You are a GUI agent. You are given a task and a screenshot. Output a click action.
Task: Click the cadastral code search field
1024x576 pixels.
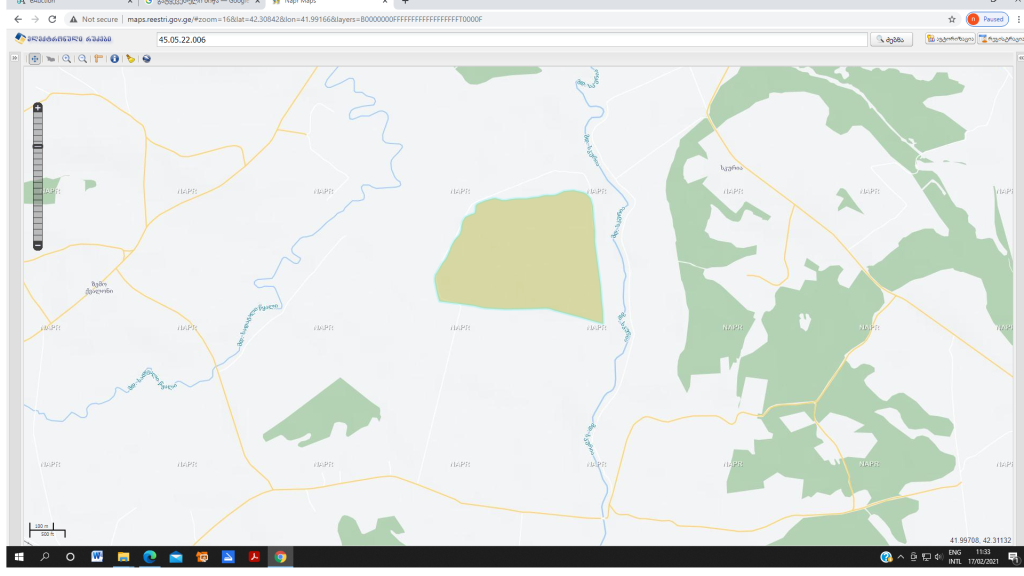tap(512, 40)
